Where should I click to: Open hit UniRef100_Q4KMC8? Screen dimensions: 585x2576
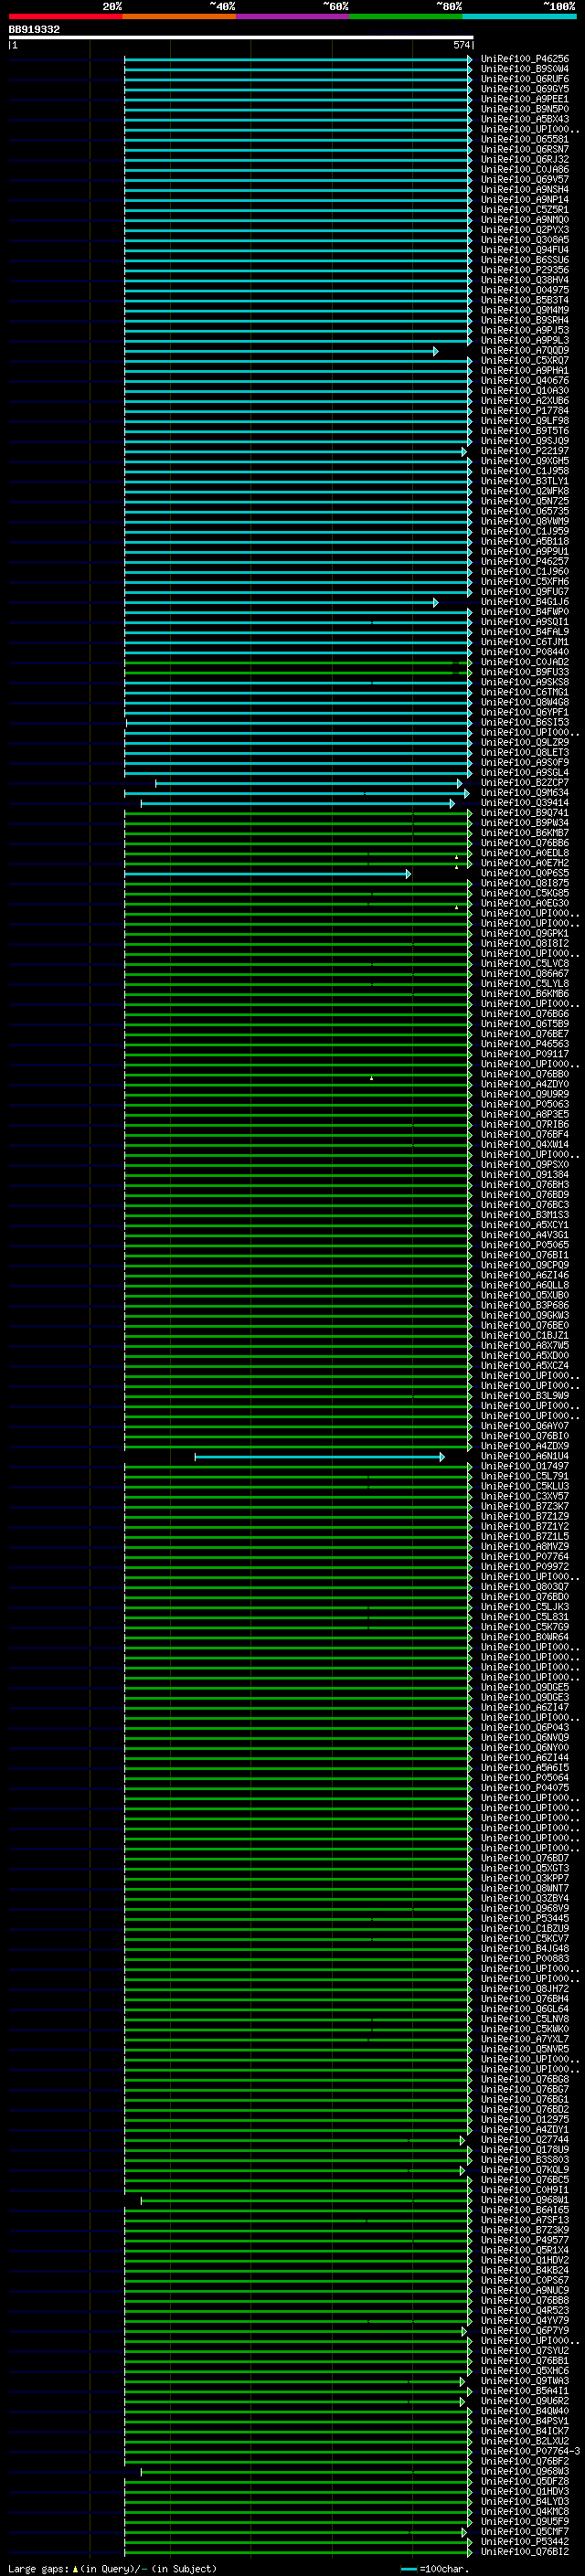tap(524, 2512)
